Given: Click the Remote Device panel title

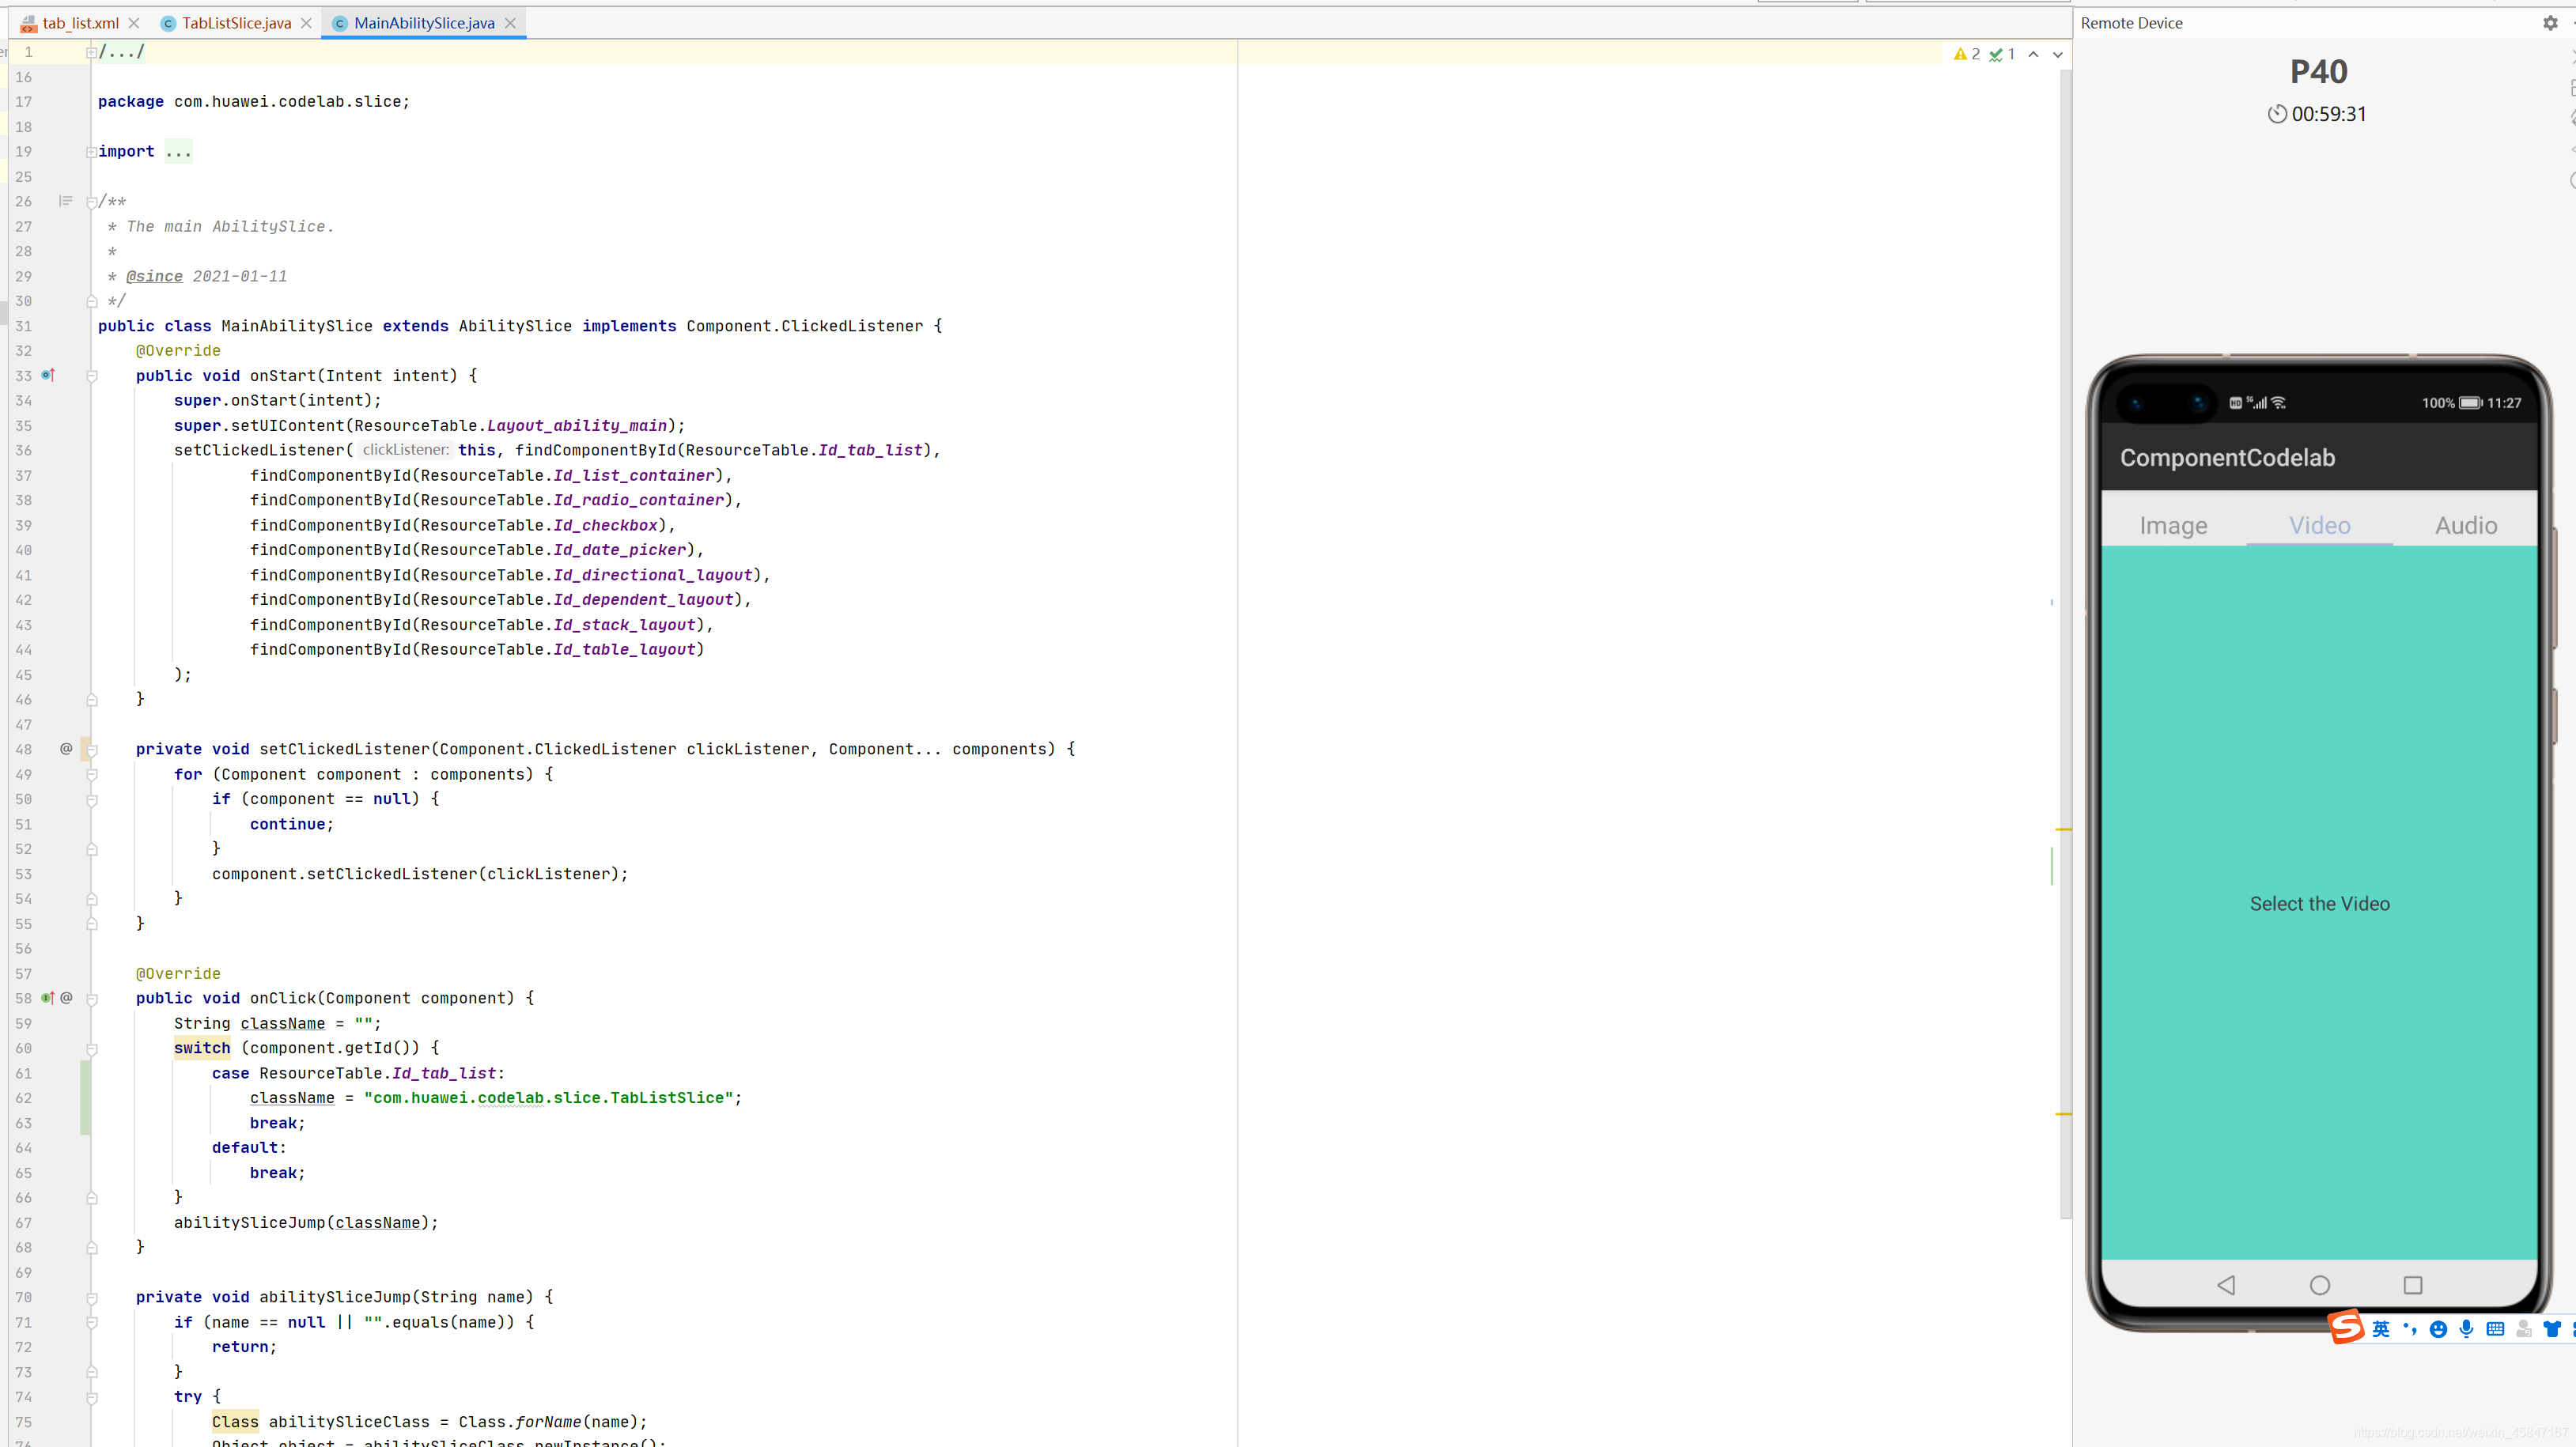Looking at the screenshot, I should 2131,23.
